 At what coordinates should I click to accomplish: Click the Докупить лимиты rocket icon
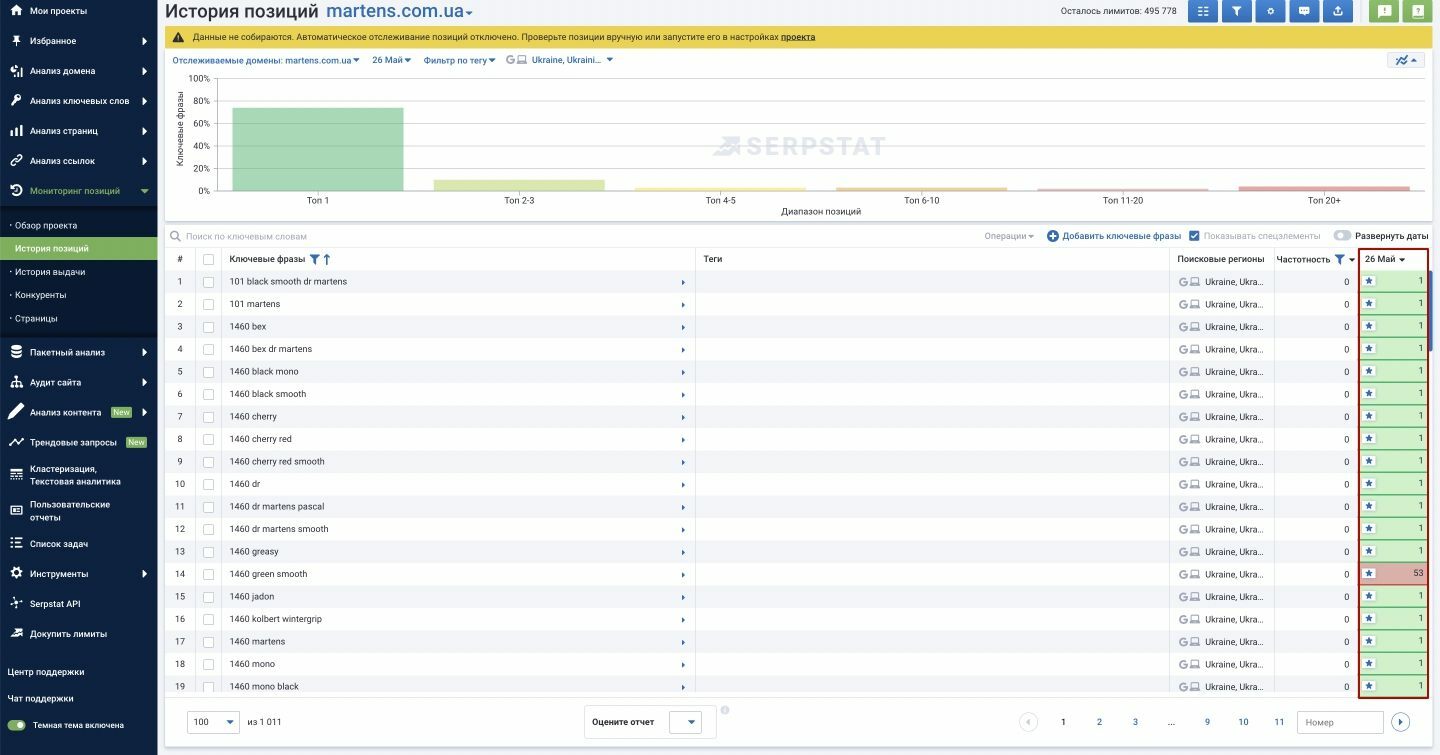pos(16,634)
